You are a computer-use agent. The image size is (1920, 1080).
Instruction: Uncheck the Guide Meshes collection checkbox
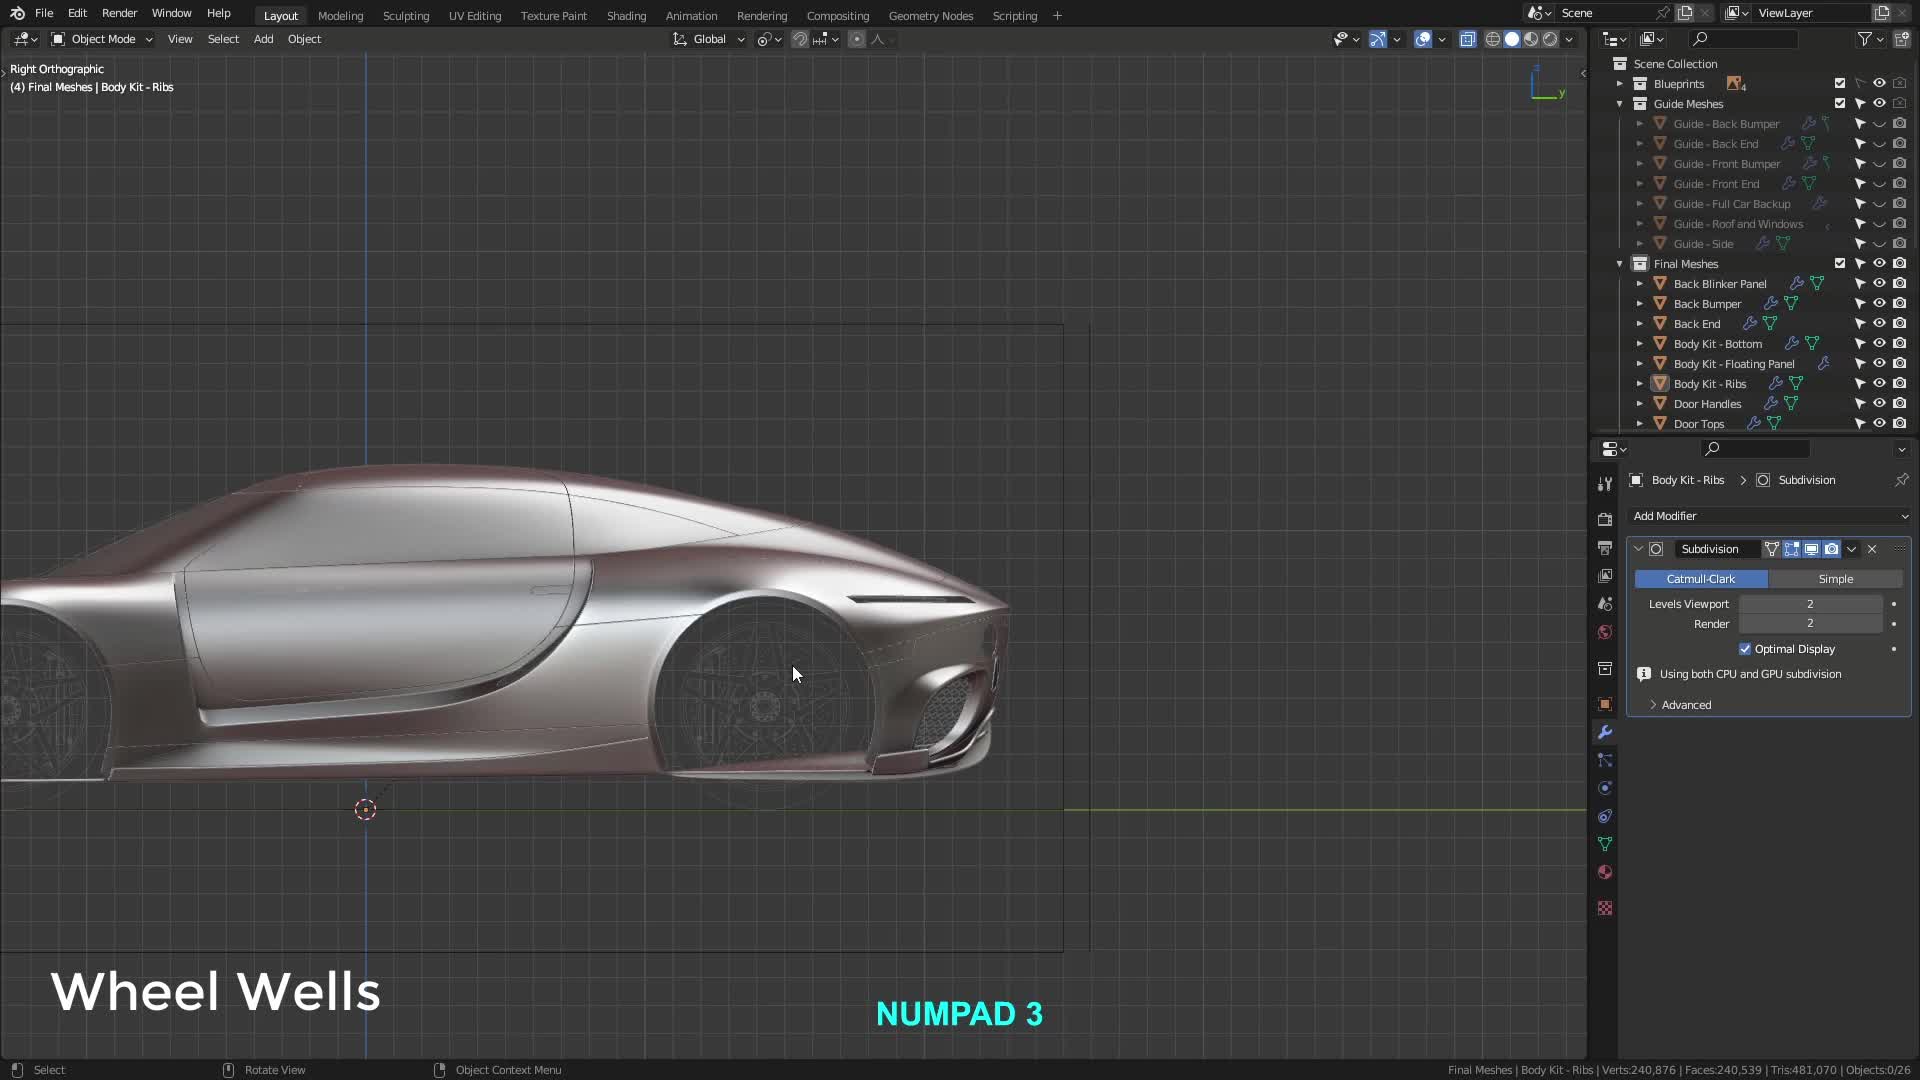(x=1840, y=104)
